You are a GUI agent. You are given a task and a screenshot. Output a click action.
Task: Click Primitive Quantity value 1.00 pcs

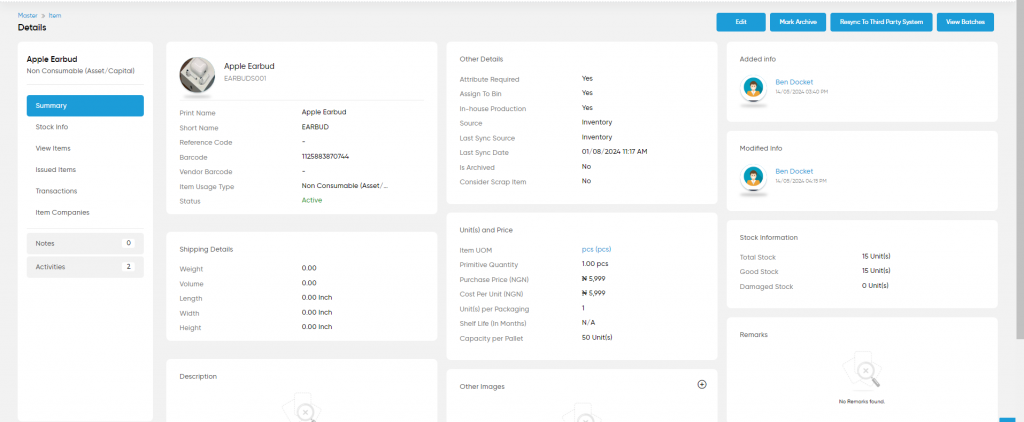pos(595,265)
